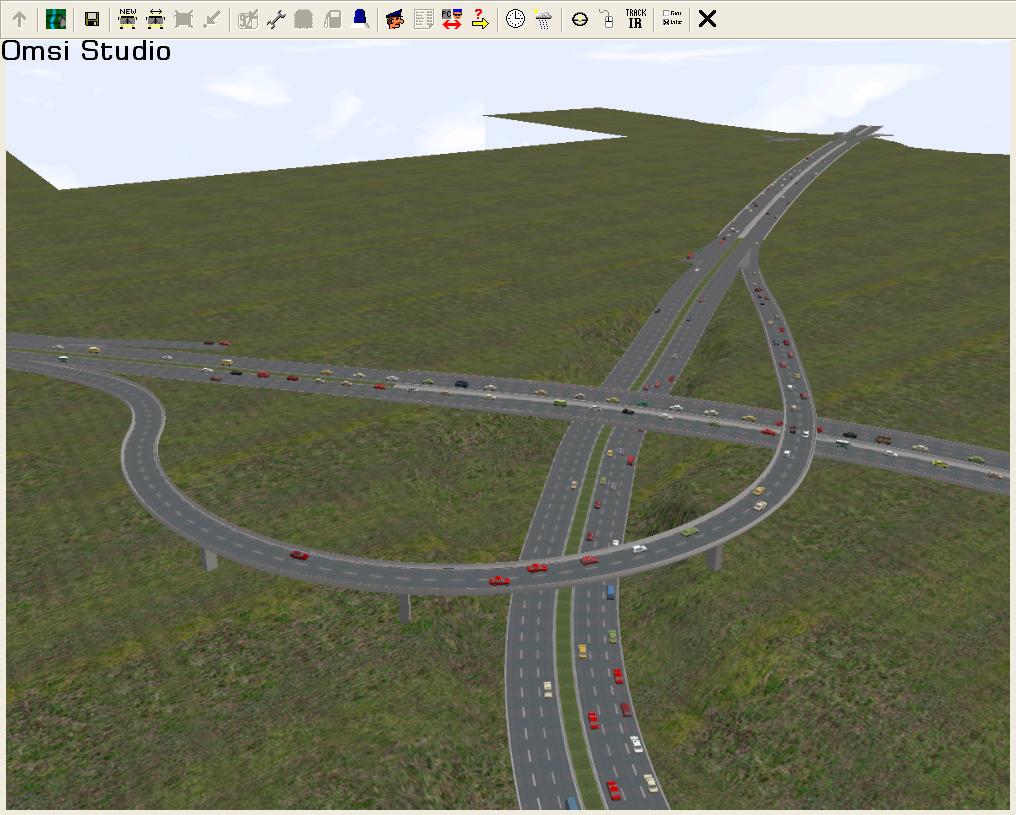Open repair with the wrench icon
Screen dimensions: 1016x815
point(276,19)
